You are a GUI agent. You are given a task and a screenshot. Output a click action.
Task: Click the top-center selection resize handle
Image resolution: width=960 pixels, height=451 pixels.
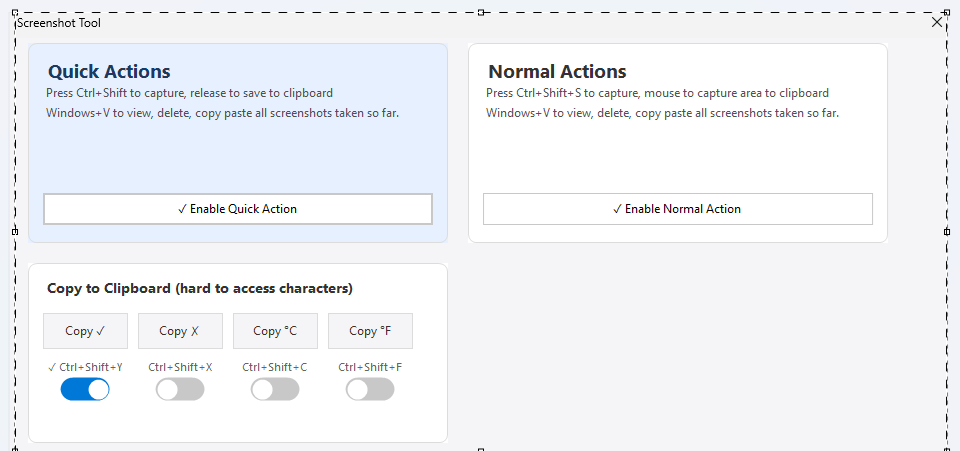(x=481, y=13)
